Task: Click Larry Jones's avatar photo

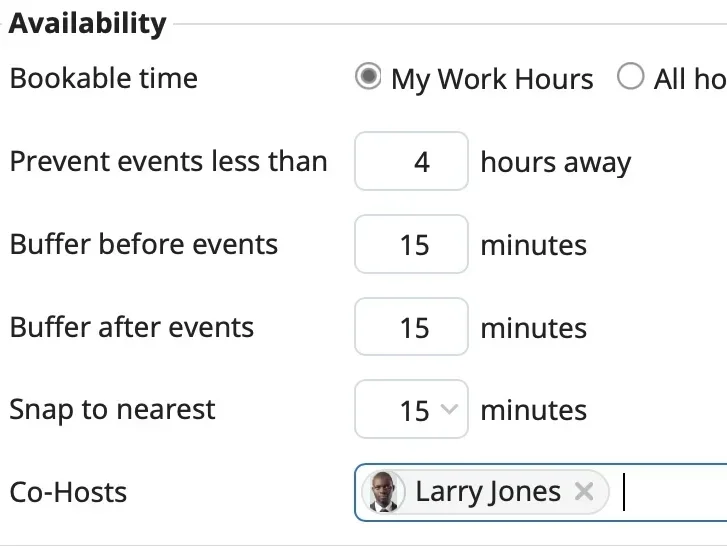Action: tap(382, 492)
